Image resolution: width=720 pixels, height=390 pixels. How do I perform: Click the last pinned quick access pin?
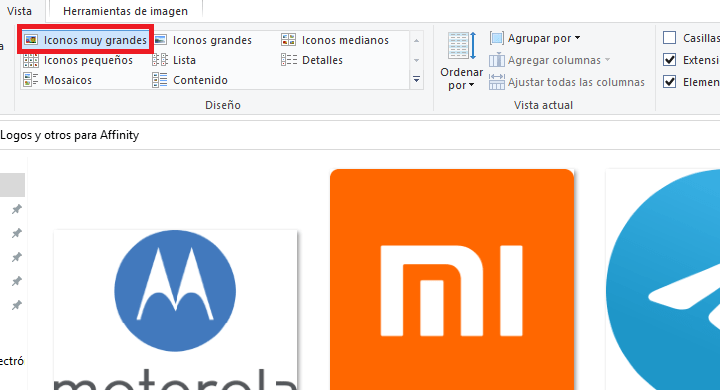17,305
